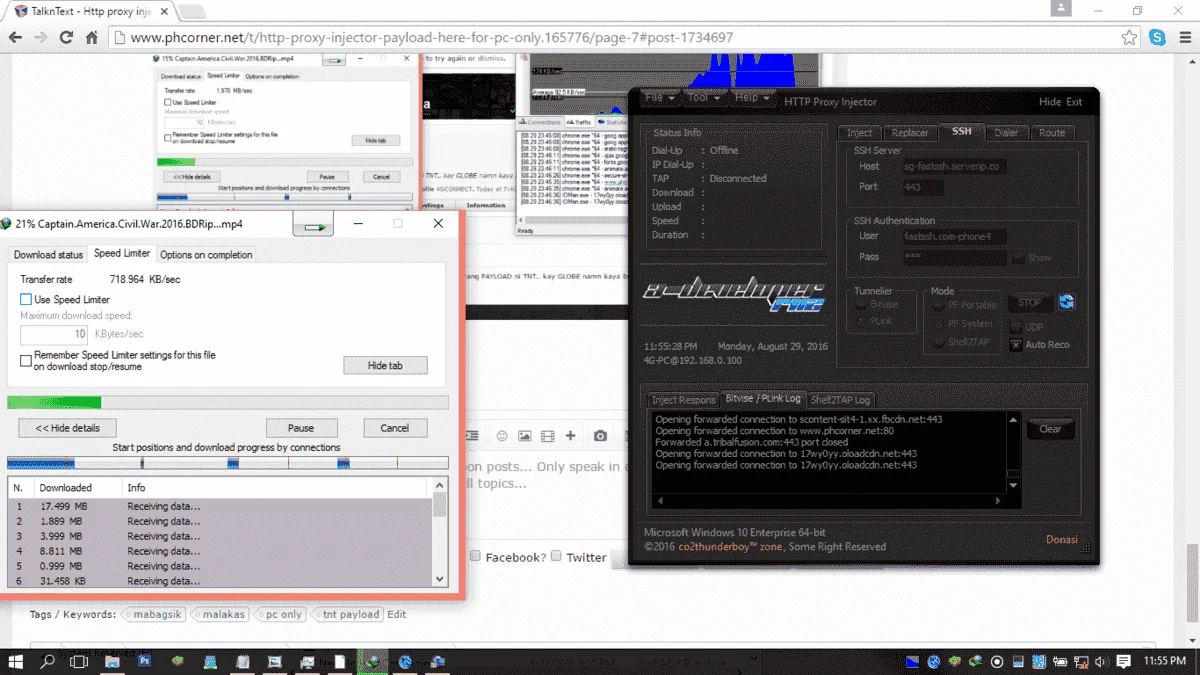Click the SSH User input field
This screenshot has width=1200, height=675.
coord(953,237)
